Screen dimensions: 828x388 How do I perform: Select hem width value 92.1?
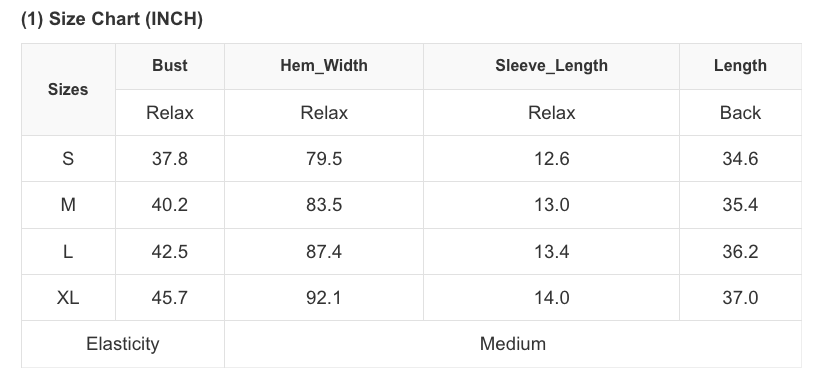(324, 298)
